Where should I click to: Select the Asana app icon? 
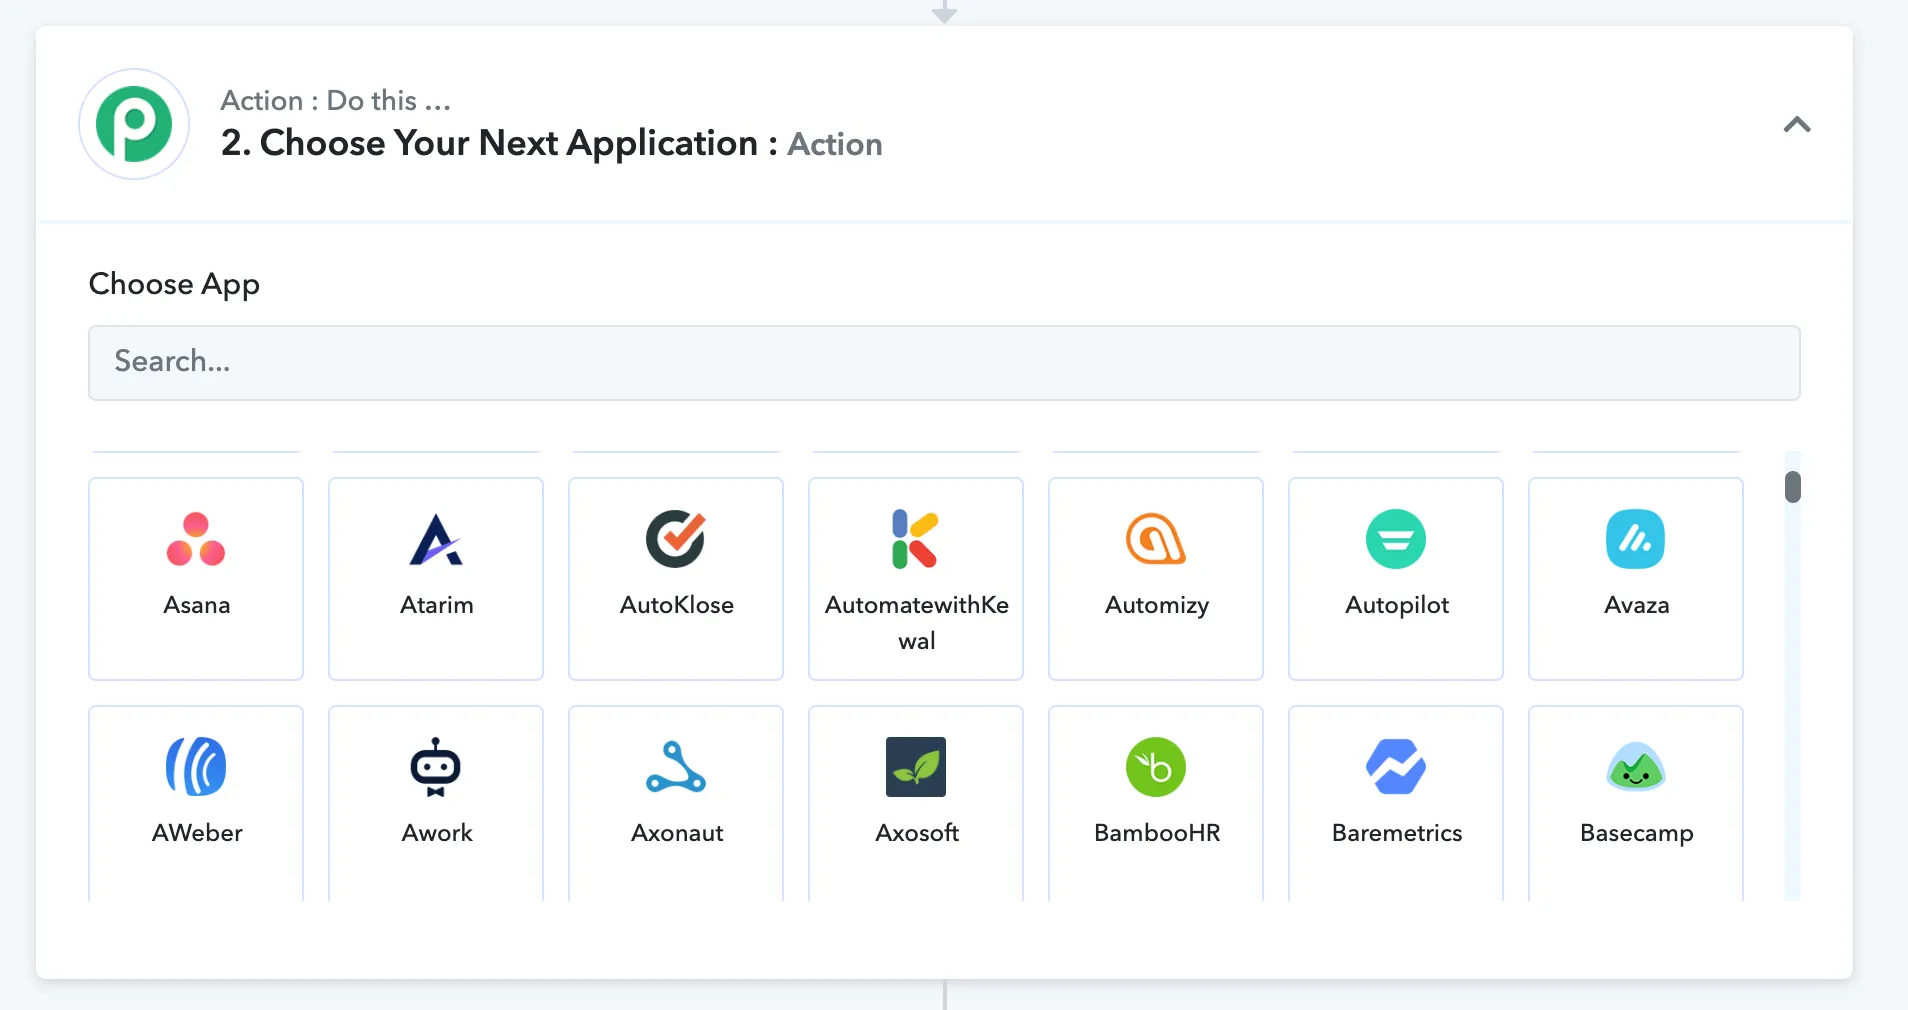coord(196,539)
